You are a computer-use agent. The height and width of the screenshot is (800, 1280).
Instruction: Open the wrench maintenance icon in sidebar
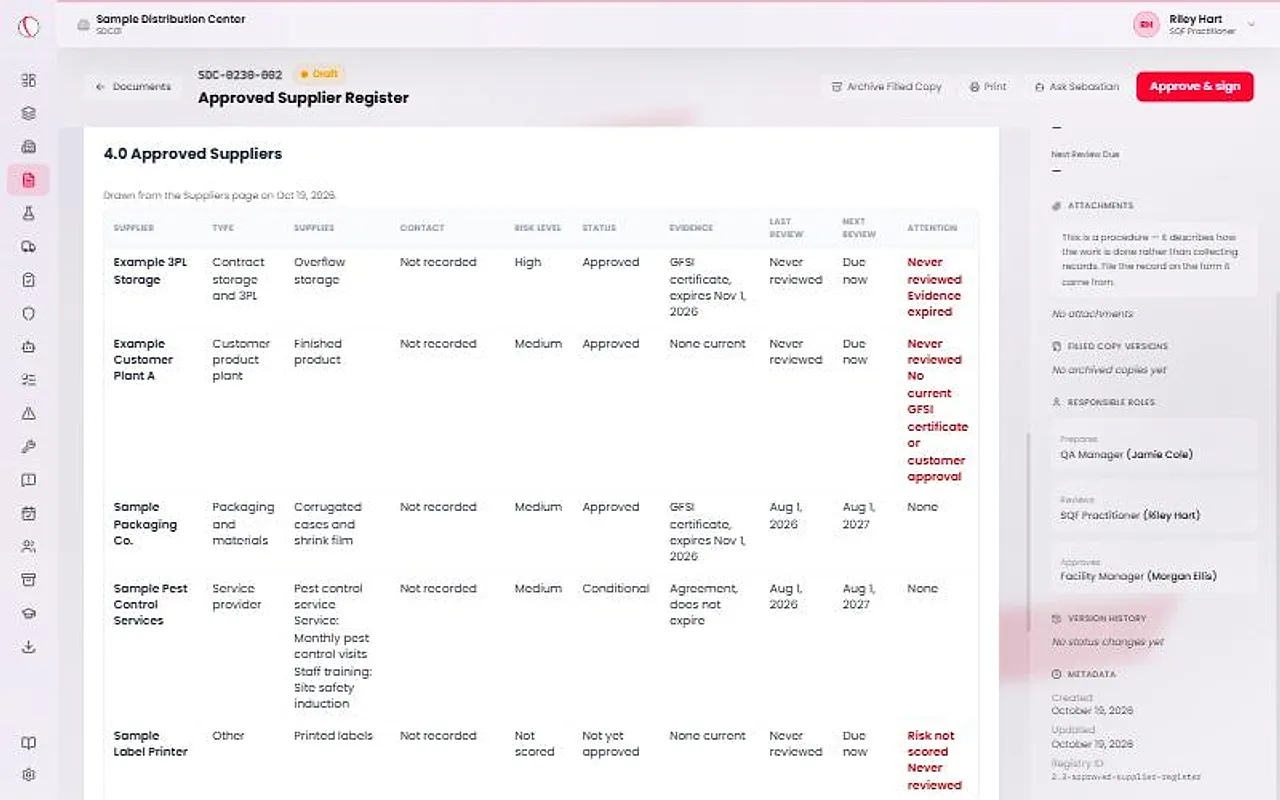tap(28, 447)
